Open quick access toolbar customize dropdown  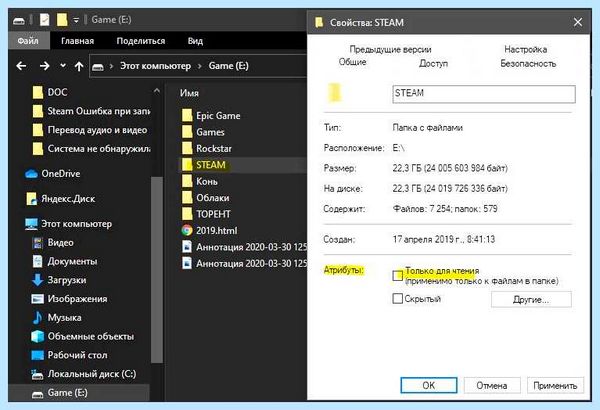(x=76, y=20)
